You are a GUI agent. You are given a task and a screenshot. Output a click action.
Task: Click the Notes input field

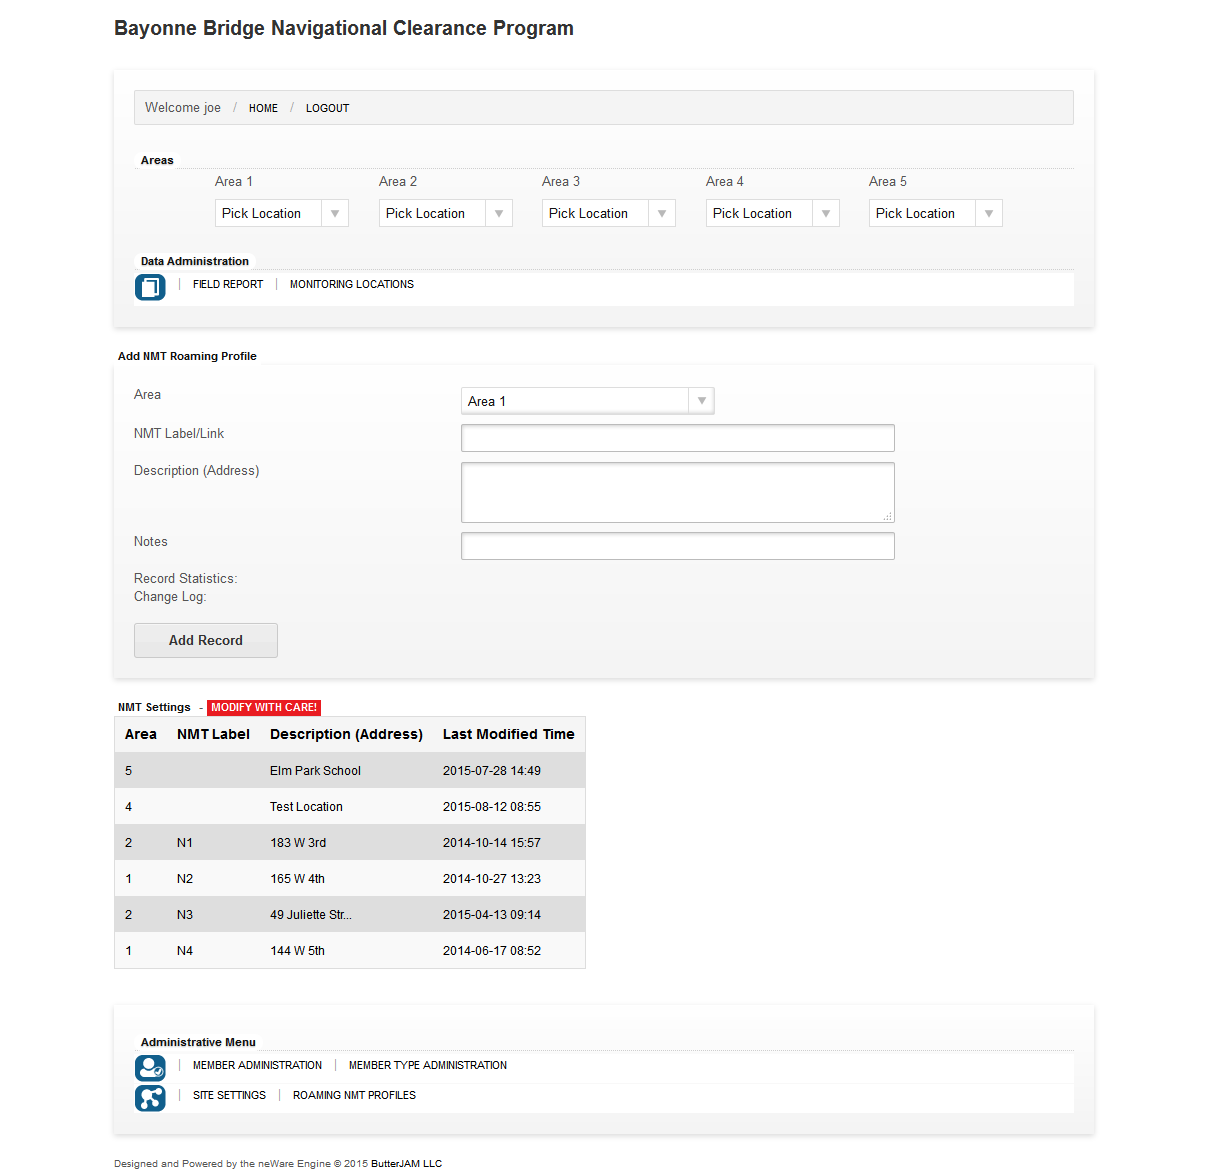pyautogui.click(x=677, y=546)
